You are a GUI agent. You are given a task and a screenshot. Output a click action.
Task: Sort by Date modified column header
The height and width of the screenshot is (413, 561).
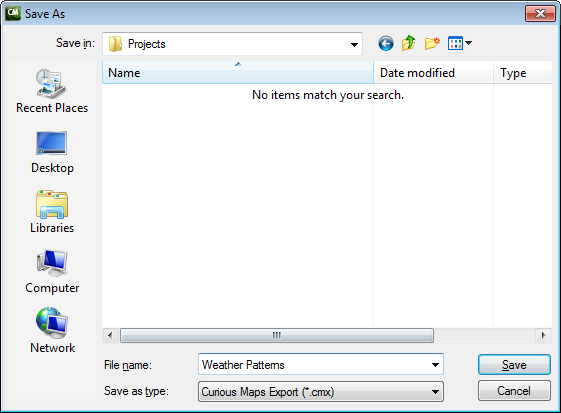433,73
